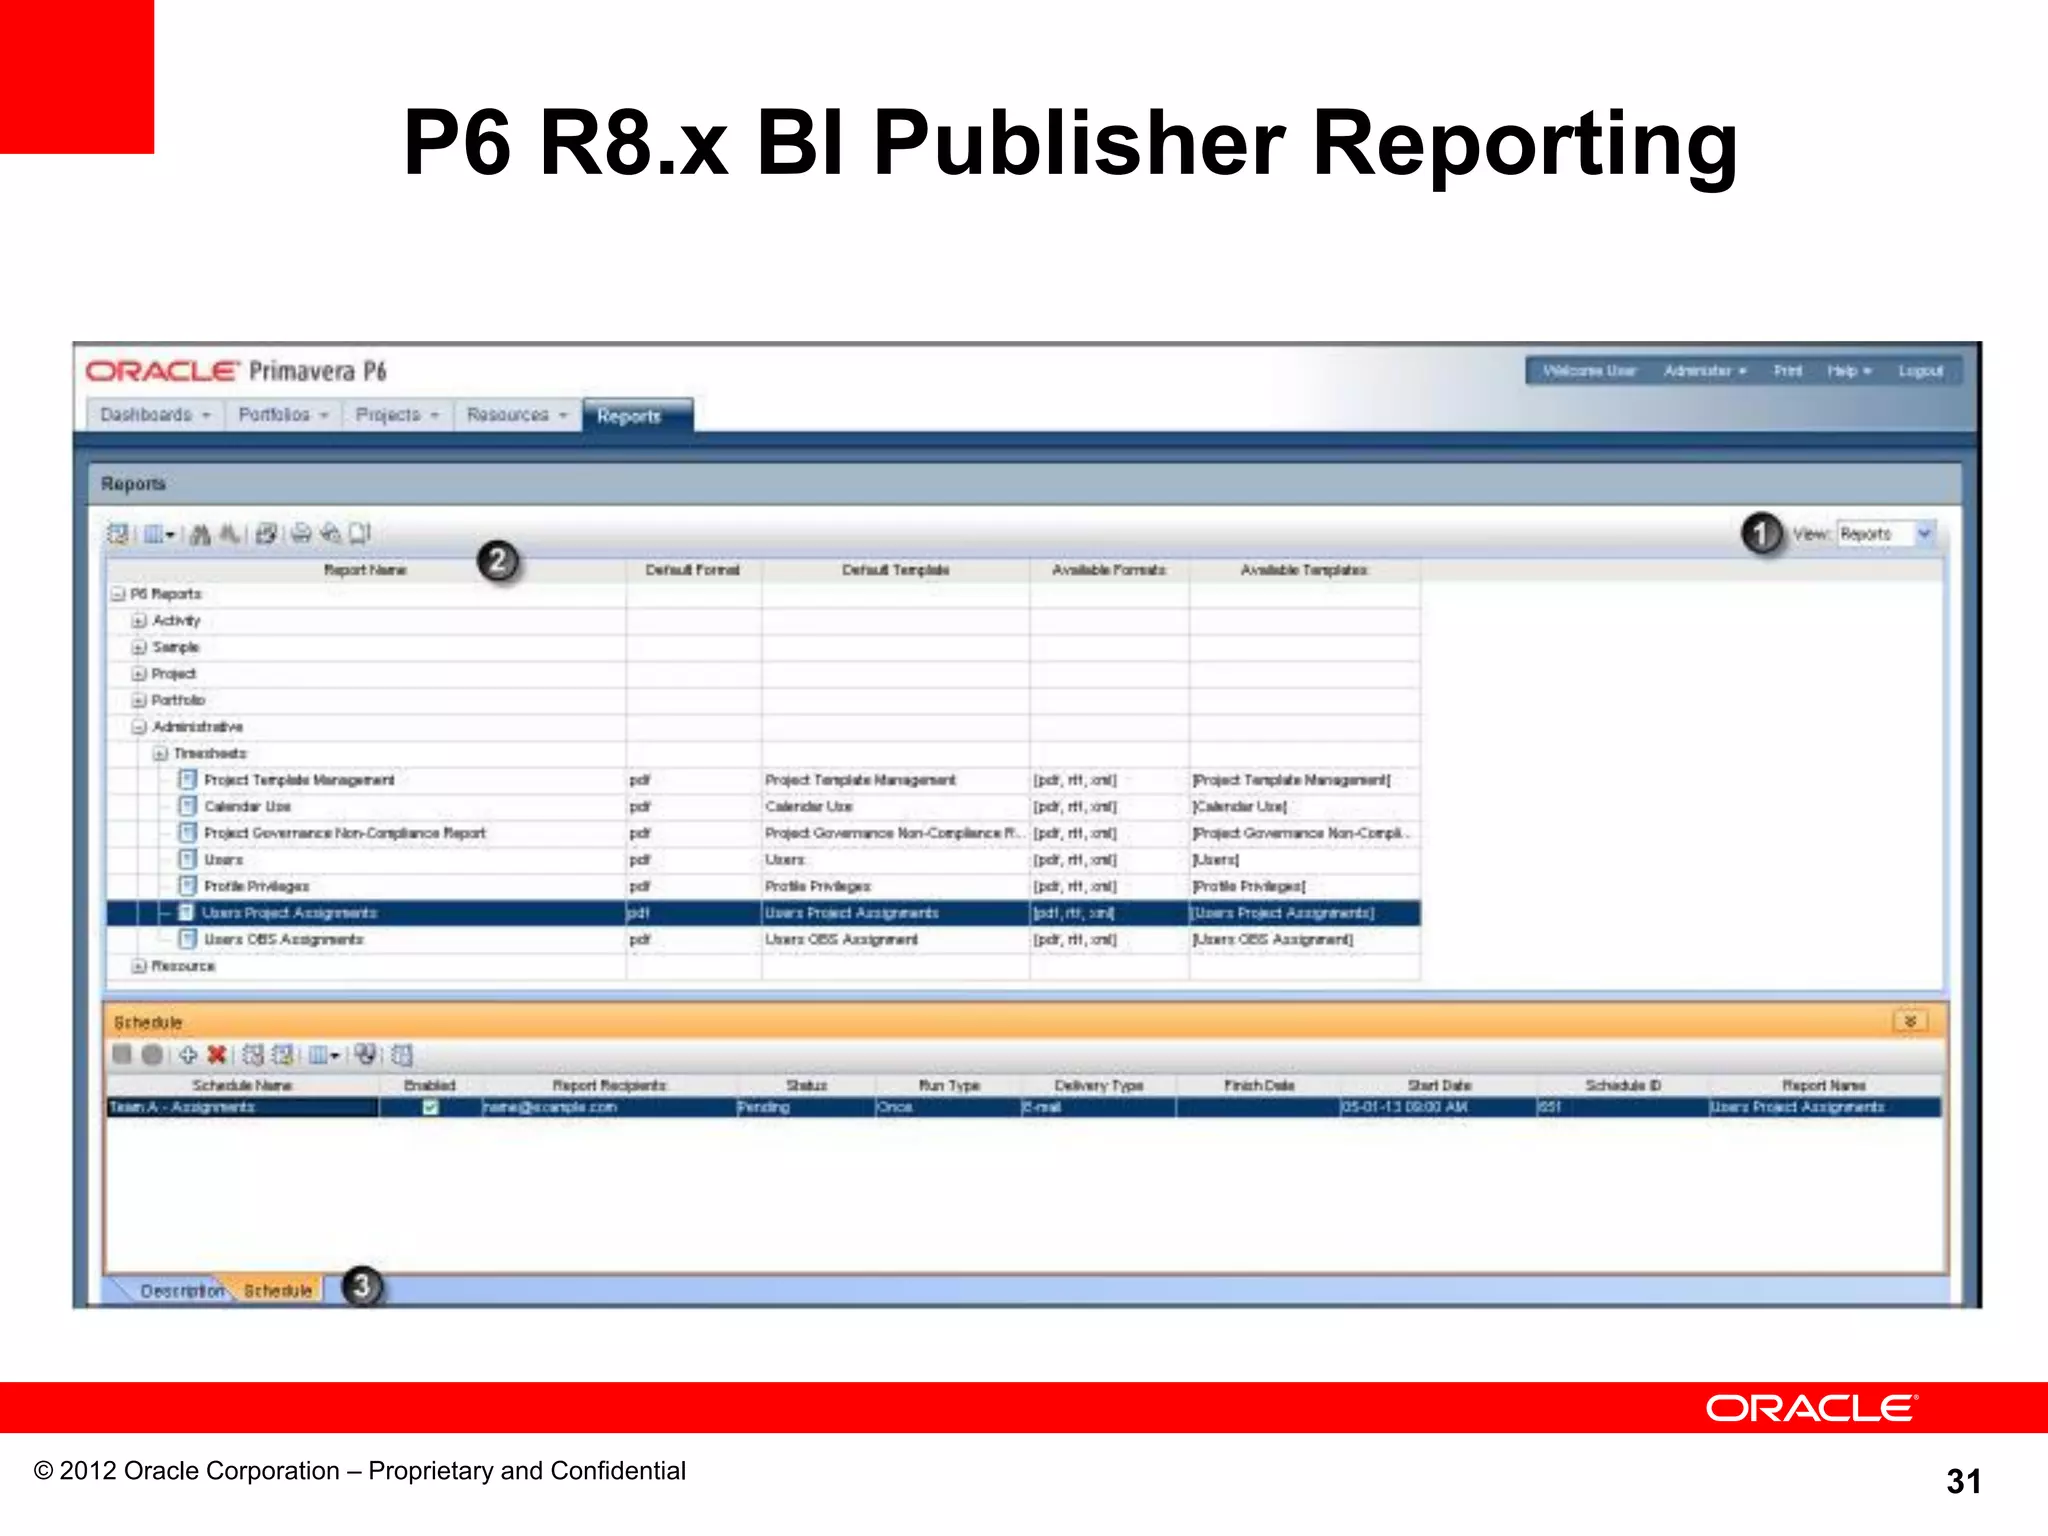Viewport: 2048px width, 1536px height.
Task: Click the Profile Privileges report document icon
Action: point(187,886)
